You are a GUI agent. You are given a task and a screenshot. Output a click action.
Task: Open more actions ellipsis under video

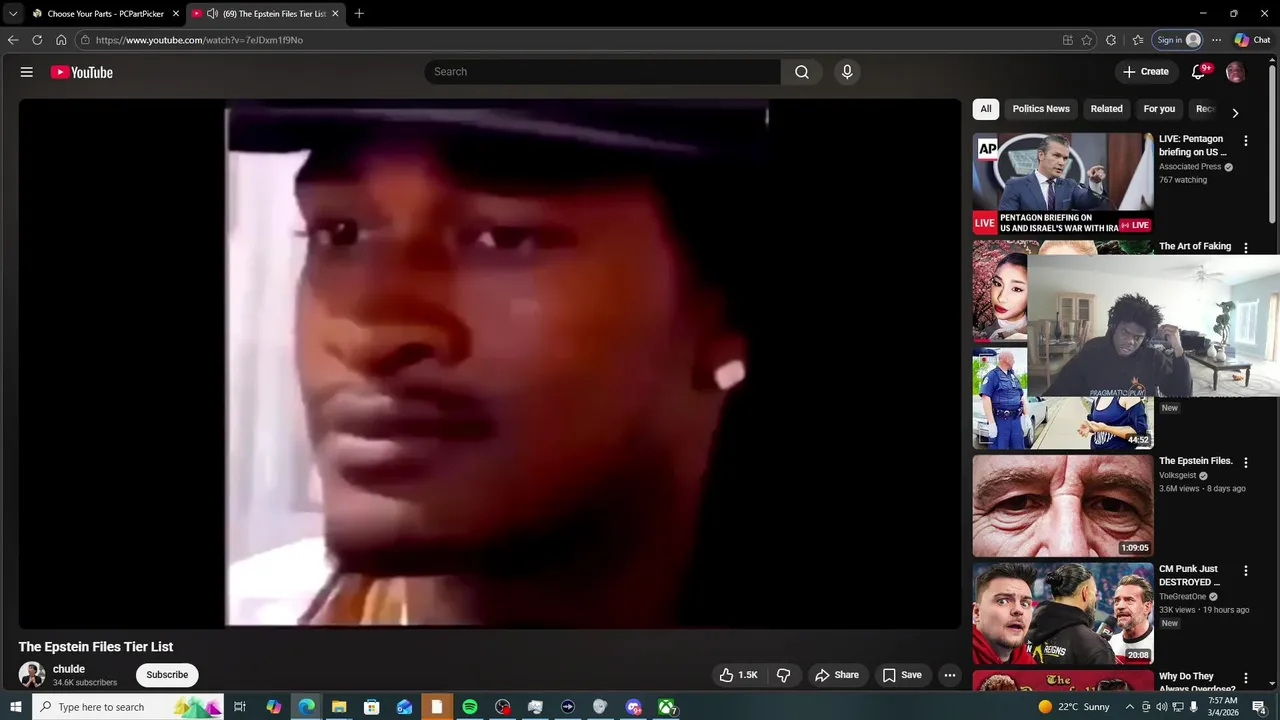coord(950,675)
